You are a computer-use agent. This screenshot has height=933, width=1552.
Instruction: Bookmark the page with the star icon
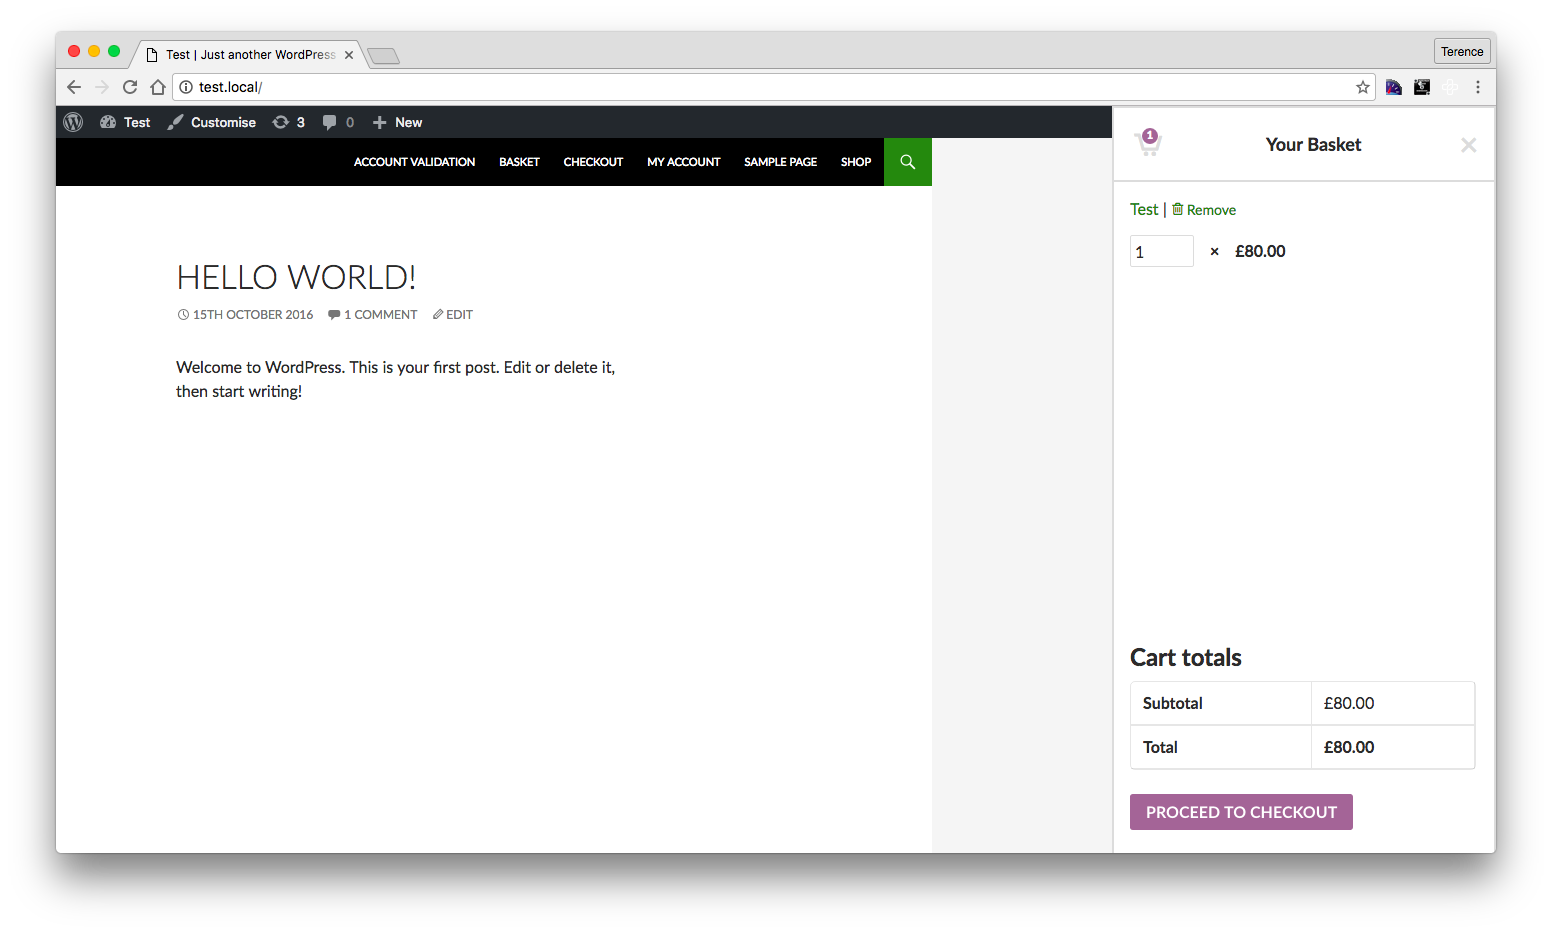1362,87
